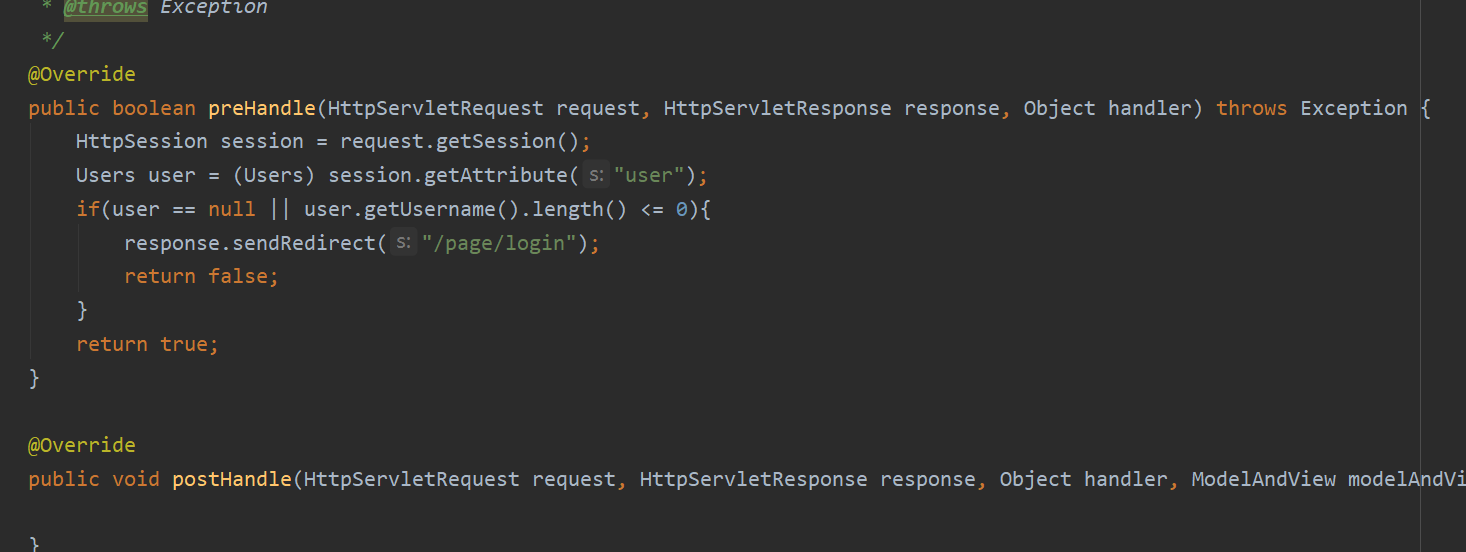
Task: Click the HttpSession type on the session declaration
Action: click(142, 141)
